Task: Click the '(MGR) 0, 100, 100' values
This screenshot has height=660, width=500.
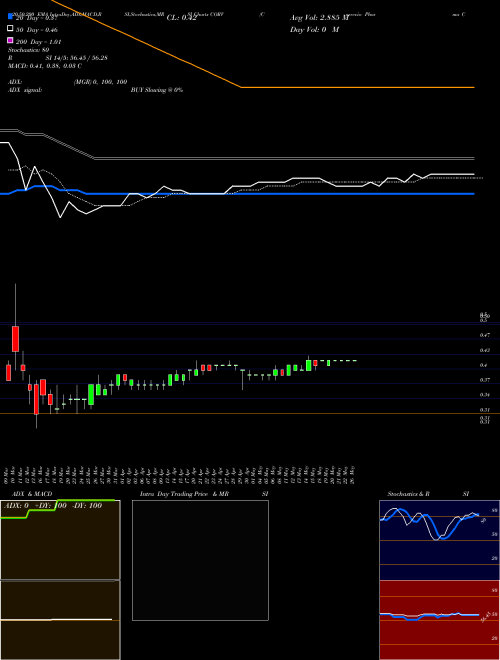Action: (x=101, y=82)
